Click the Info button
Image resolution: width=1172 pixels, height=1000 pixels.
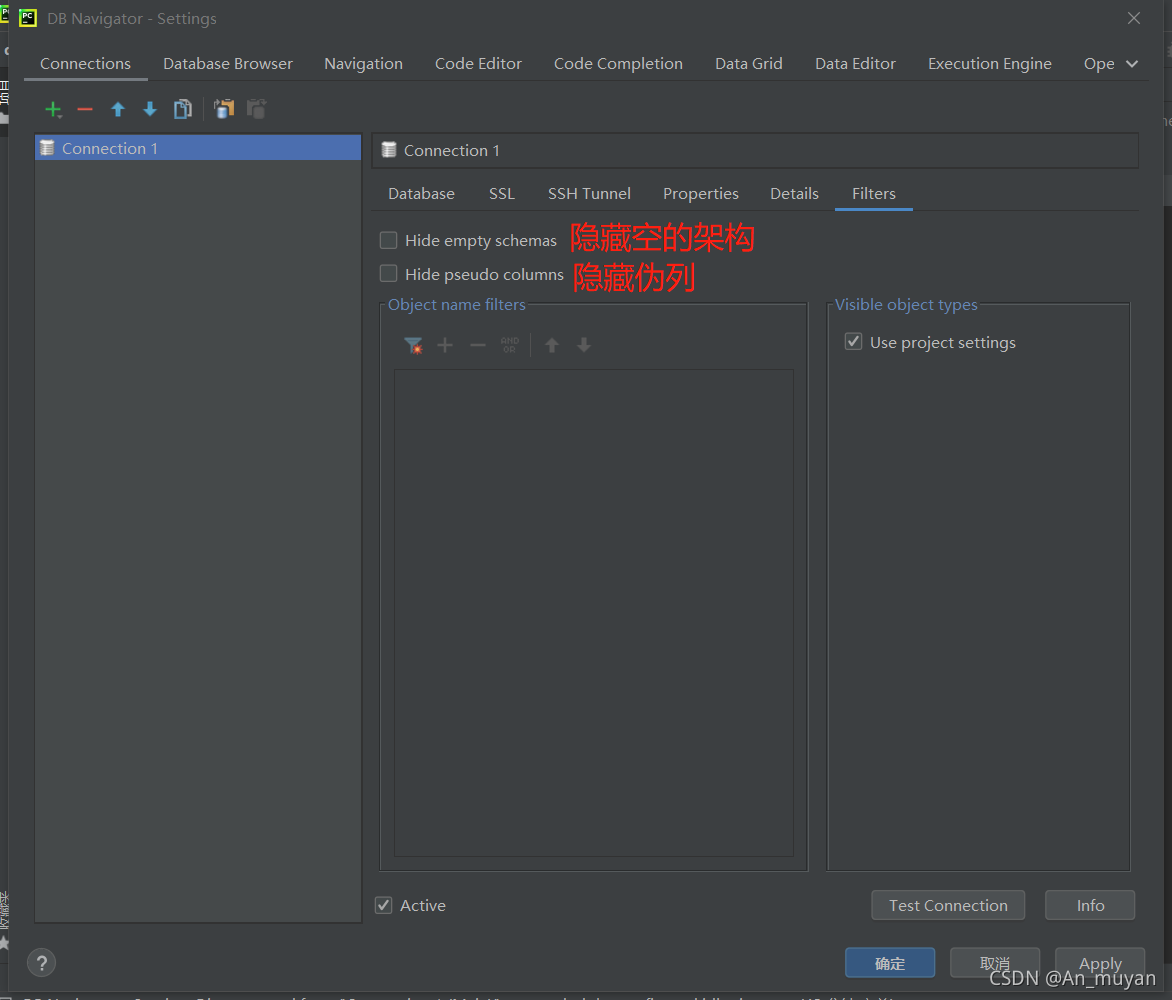click(1090, 905)
